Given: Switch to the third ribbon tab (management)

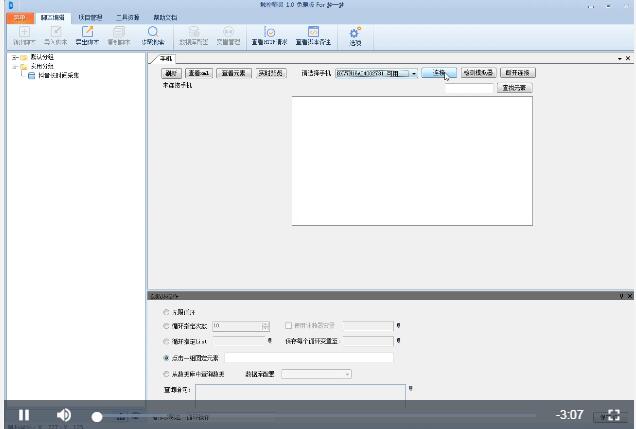Looking at the screenshot, I should pos(90,17).
